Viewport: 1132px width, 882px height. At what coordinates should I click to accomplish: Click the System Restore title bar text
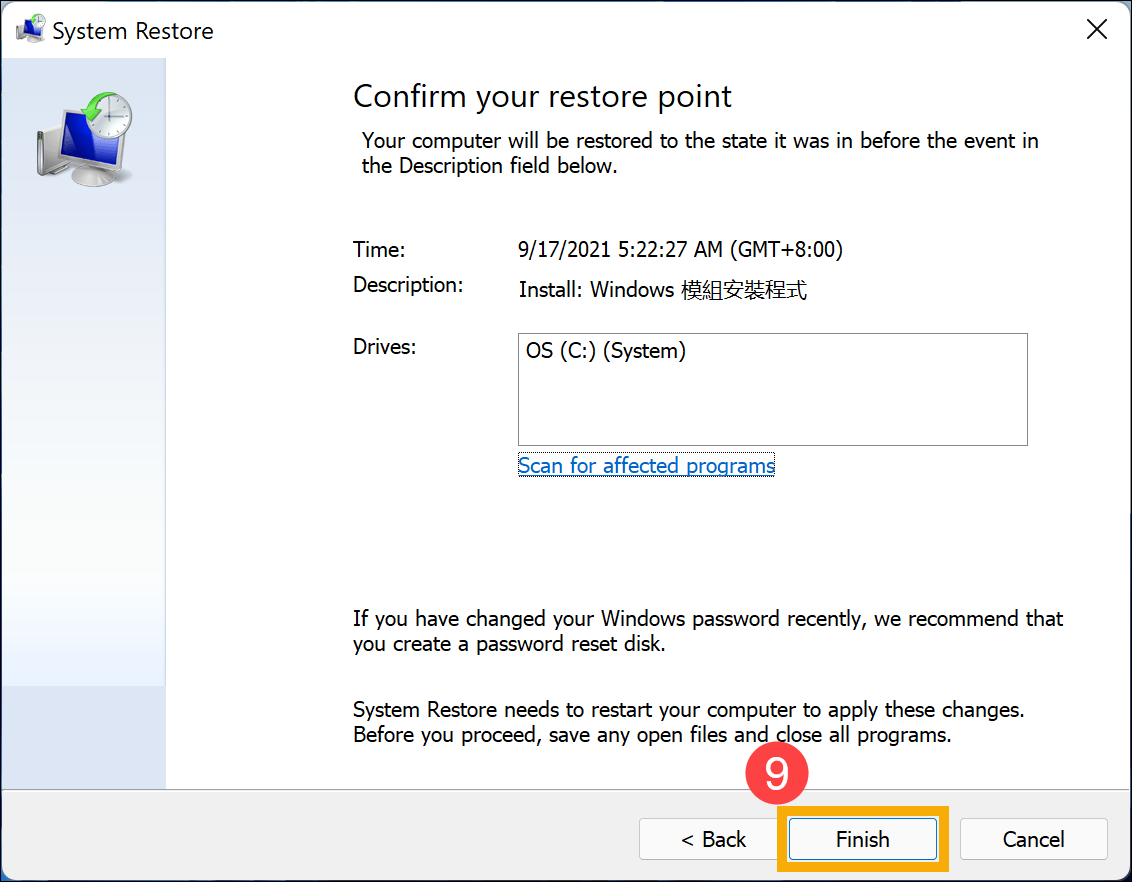[132, 31]
